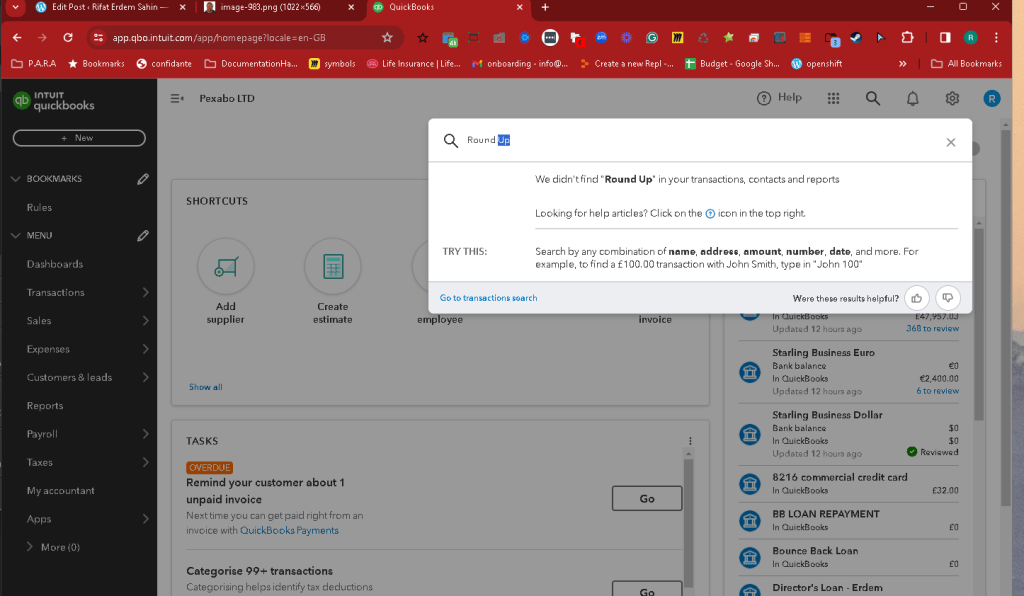Show more bookmarks with the chevron
This screenshot has height=596, width=1024.
903,64
